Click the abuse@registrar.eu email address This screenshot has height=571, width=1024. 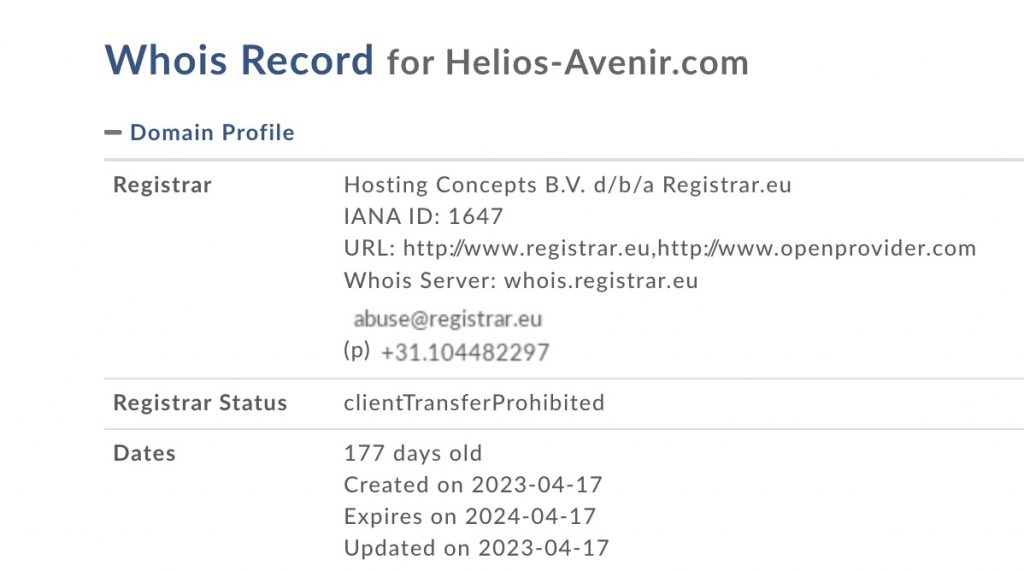pyautogui.click(x=447, y=319)
